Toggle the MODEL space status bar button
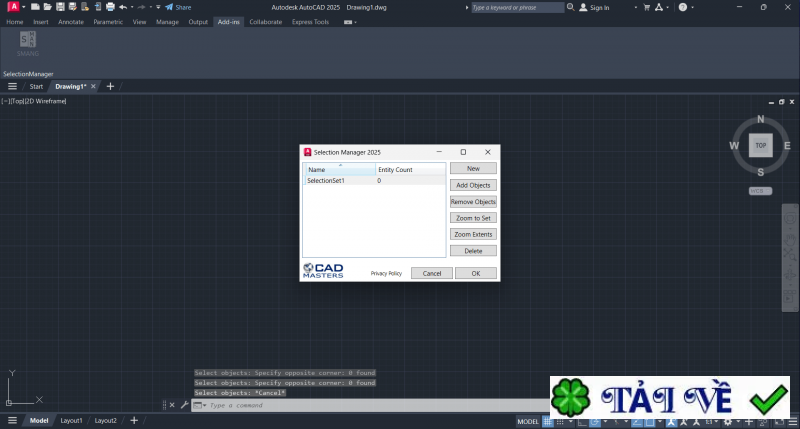This screenshot has width=800, height=429. click(528, 421)
